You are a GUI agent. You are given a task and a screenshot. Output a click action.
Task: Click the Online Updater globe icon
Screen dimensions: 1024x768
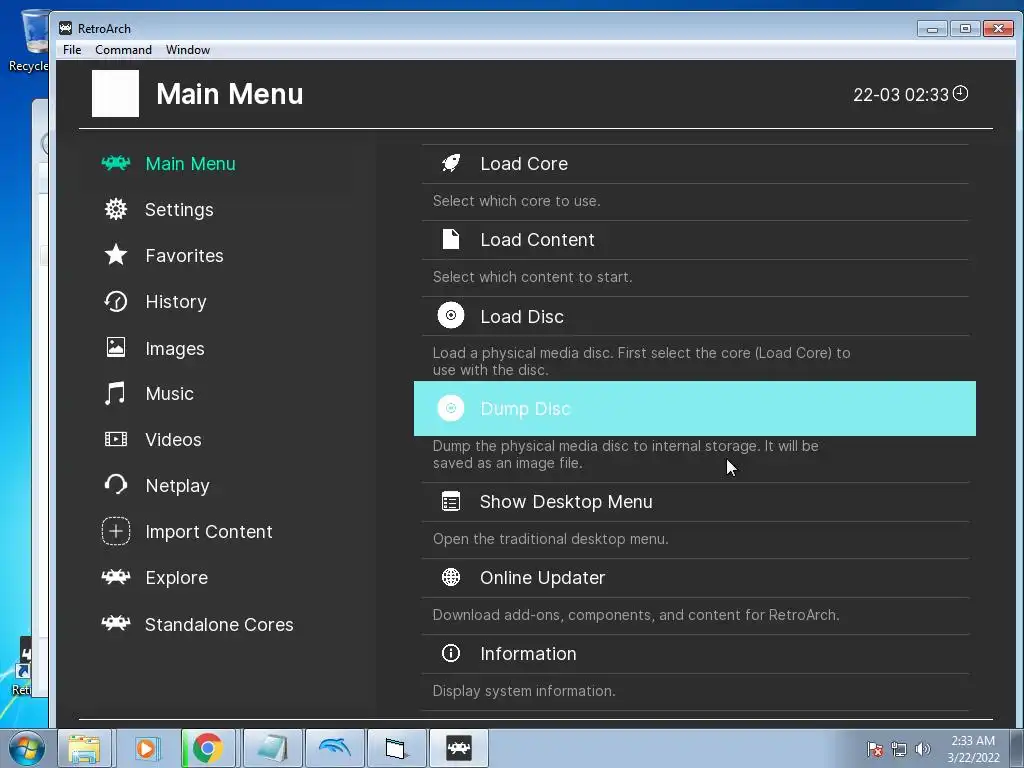coord(451,577)
